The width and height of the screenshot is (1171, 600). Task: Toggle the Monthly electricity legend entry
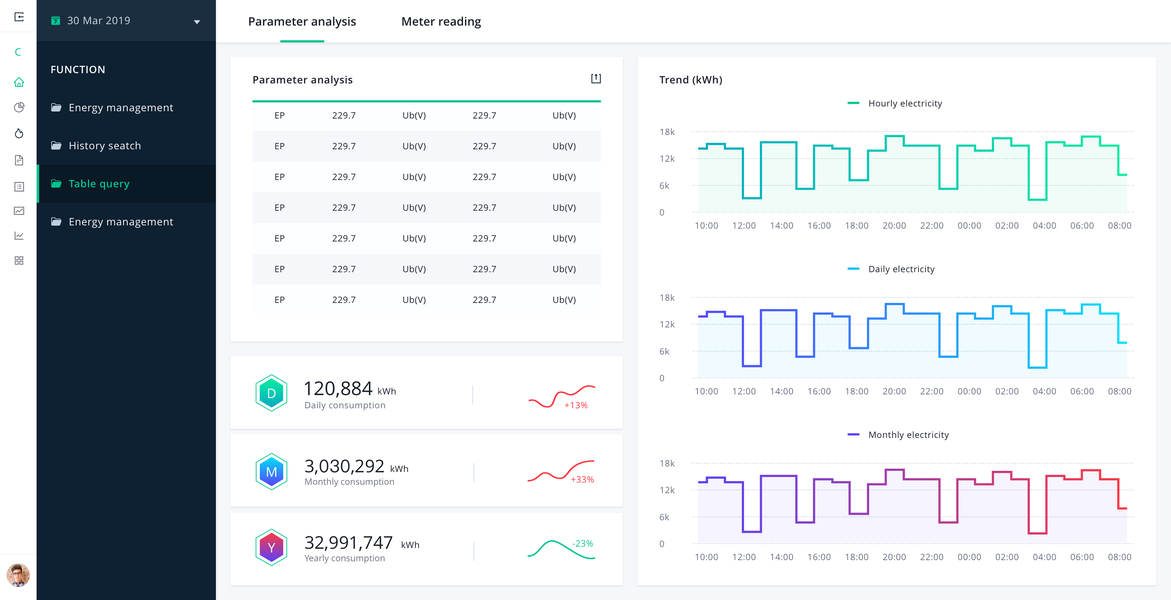(898, 434)
